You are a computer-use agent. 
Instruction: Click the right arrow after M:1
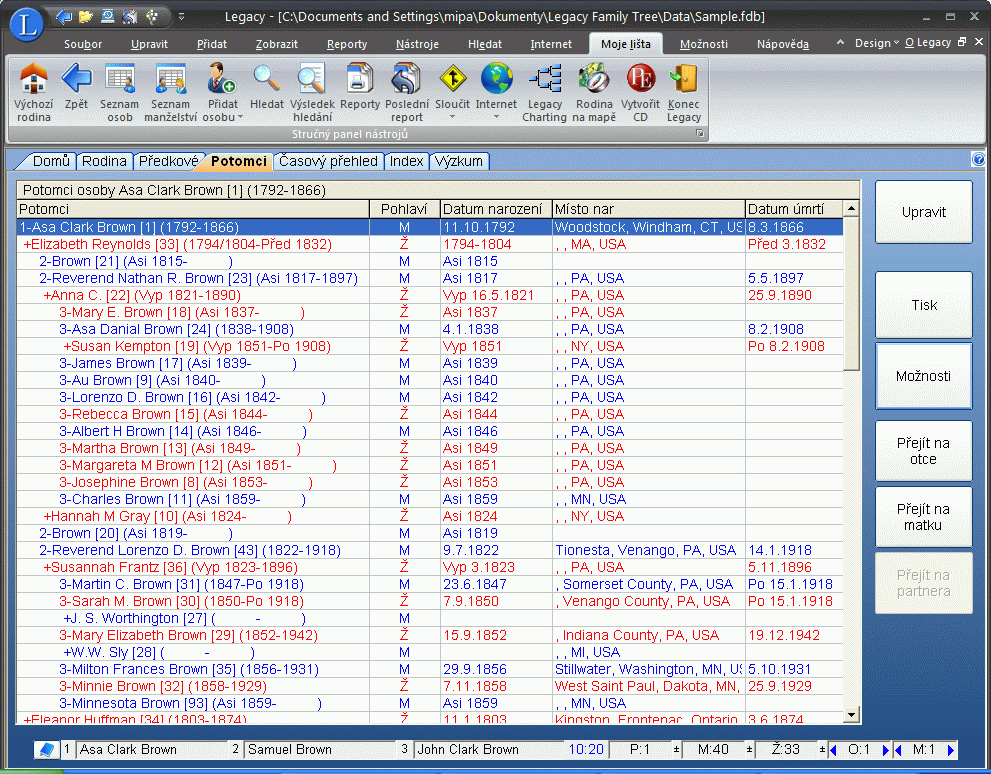(x=951, y=750)
